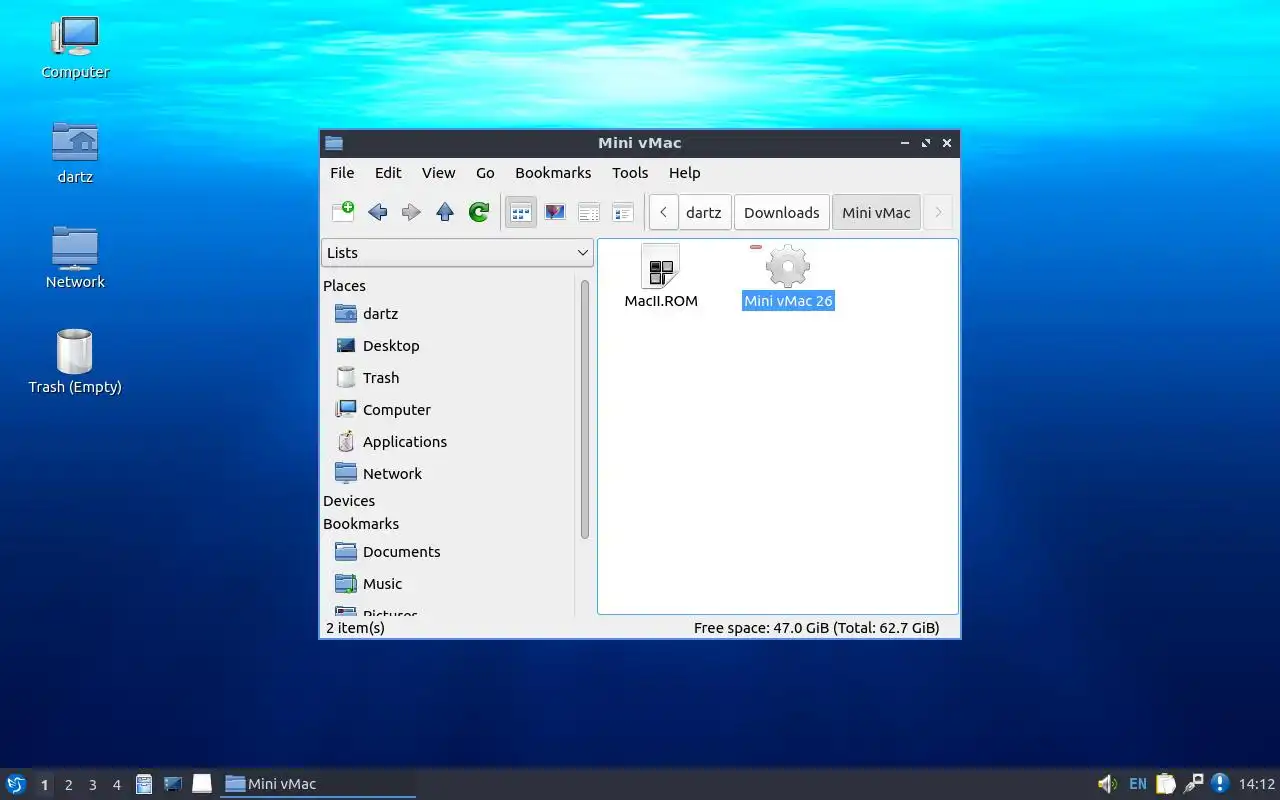Open the Edit menu
The height and width of the screenshot is (800, 1280).
388,173
